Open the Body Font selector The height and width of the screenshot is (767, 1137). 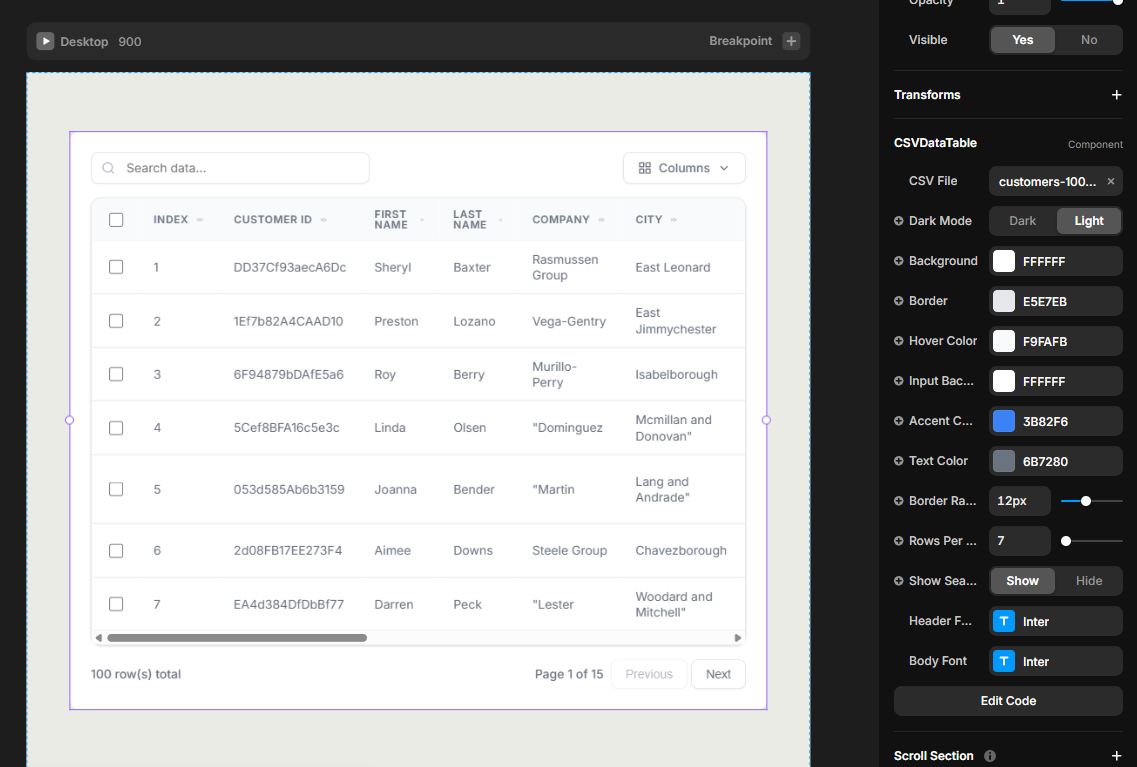pyautogui.click(x=1055, y=661)
